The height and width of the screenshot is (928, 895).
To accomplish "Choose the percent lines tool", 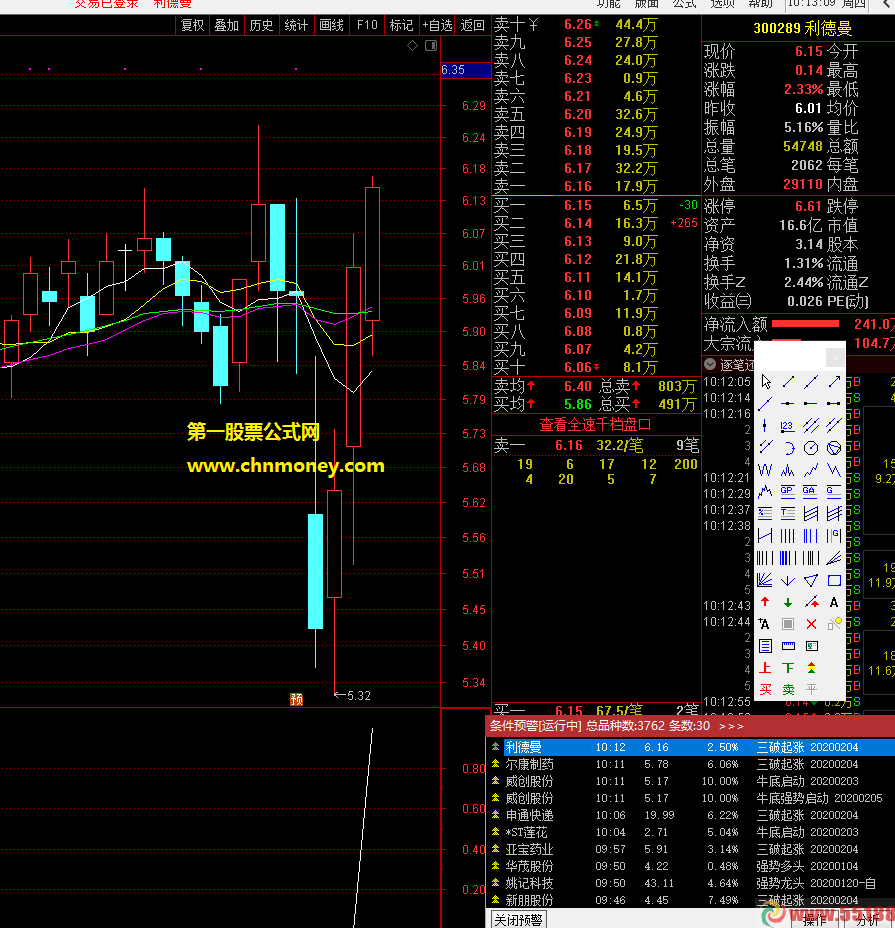I will tap(765, 513).
